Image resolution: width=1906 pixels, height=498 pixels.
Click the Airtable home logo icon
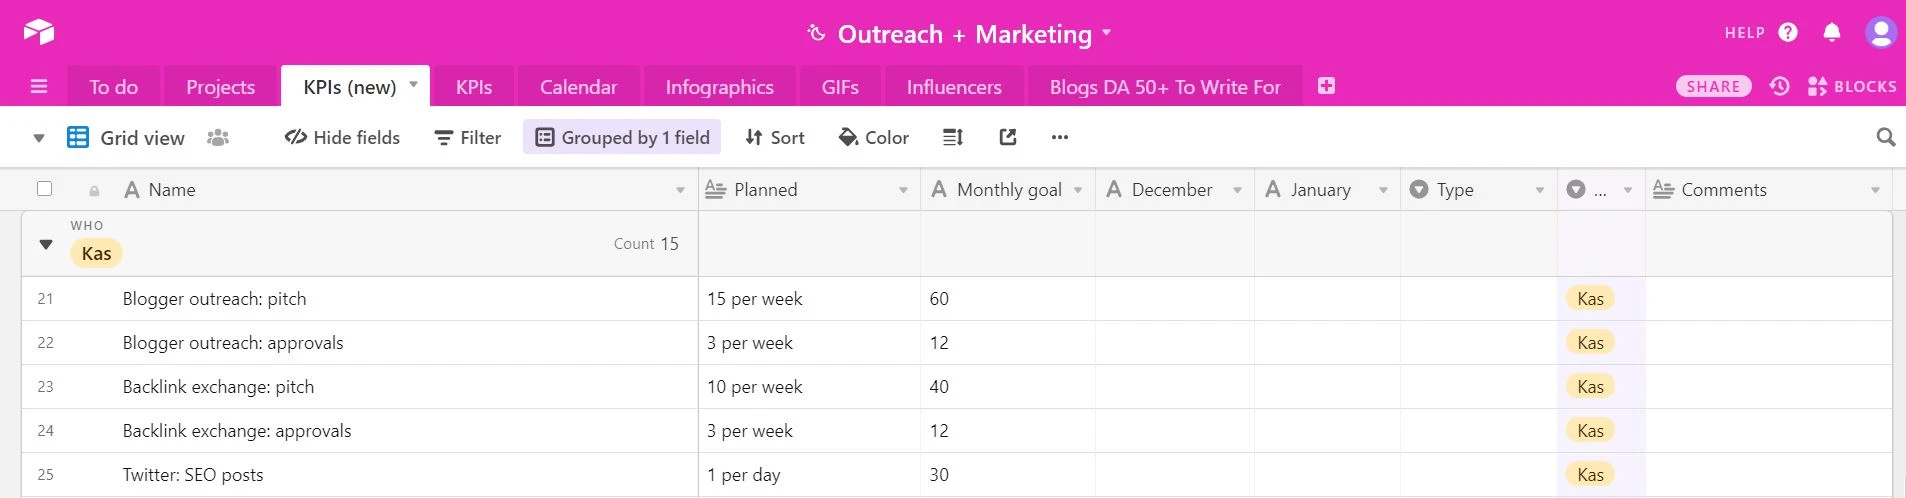coord(39,32)
